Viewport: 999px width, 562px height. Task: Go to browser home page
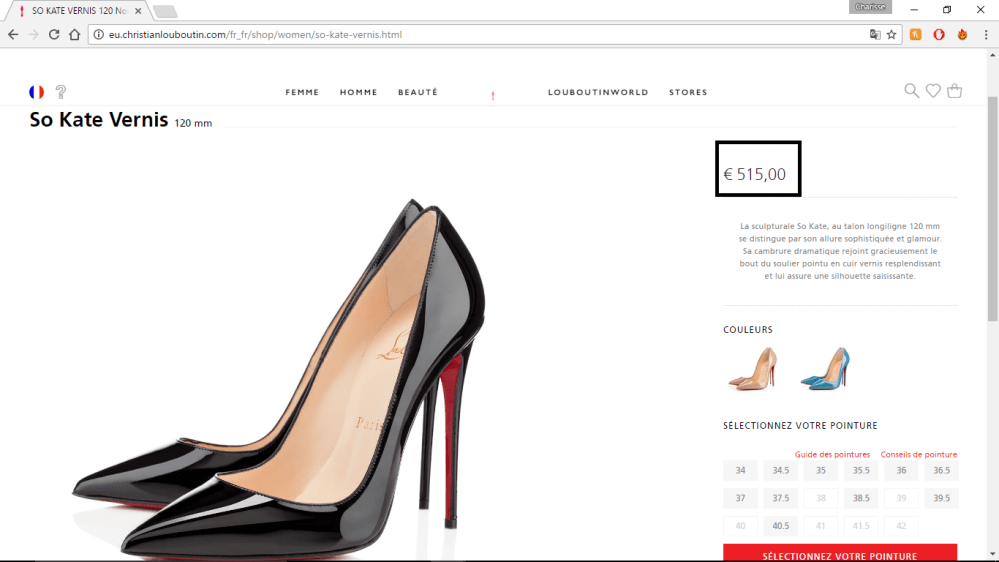click(x=75, y=34)
